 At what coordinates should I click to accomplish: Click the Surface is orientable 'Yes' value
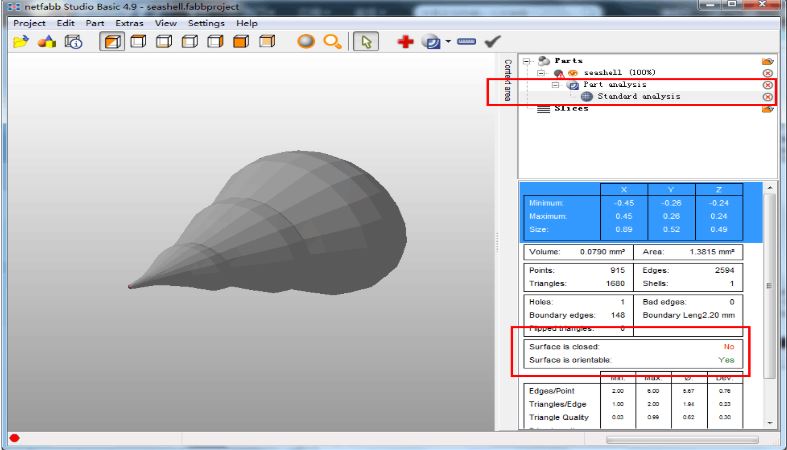click(x=726, y=360)
